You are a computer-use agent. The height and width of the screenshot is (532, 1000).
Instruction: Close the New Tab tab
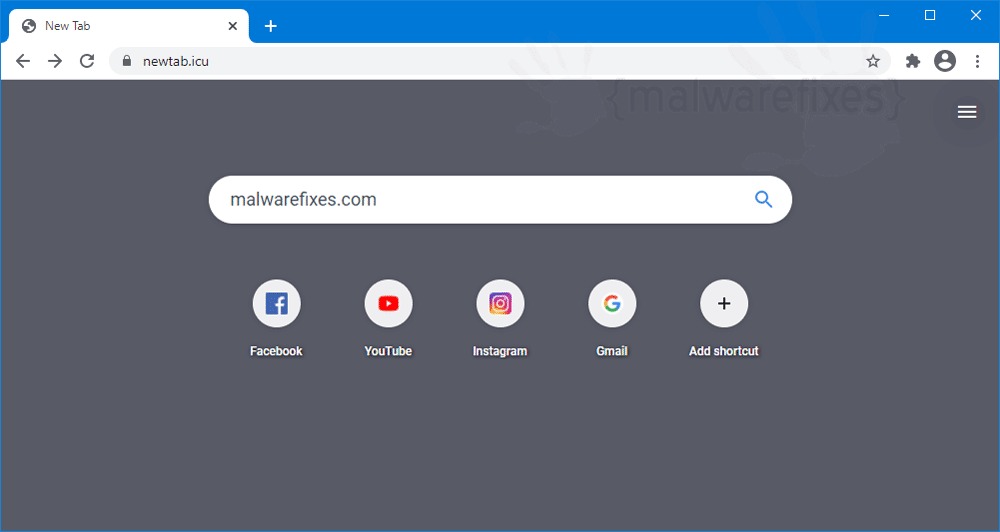pyautogui.click(x=233, y=26)
